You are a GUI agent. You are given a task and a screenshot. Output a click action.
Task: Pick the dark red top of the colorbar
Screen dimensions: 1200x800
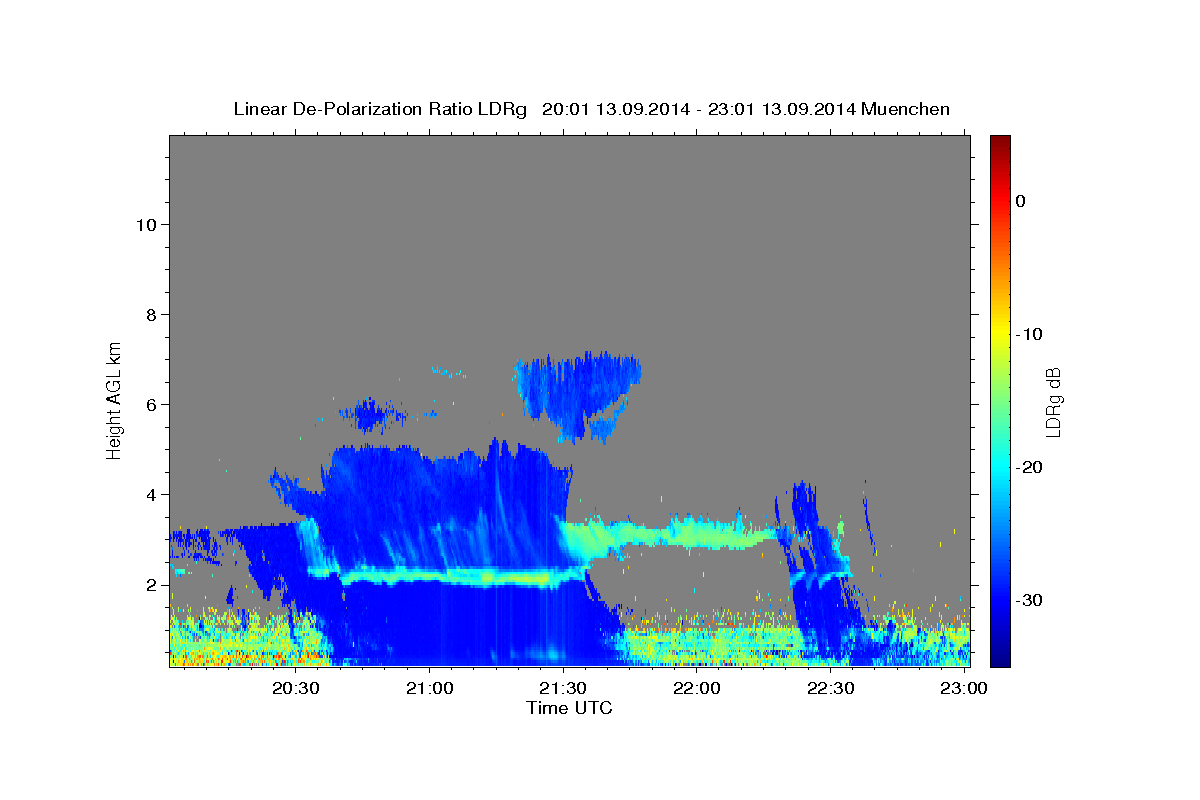[x=1000, y=143]
